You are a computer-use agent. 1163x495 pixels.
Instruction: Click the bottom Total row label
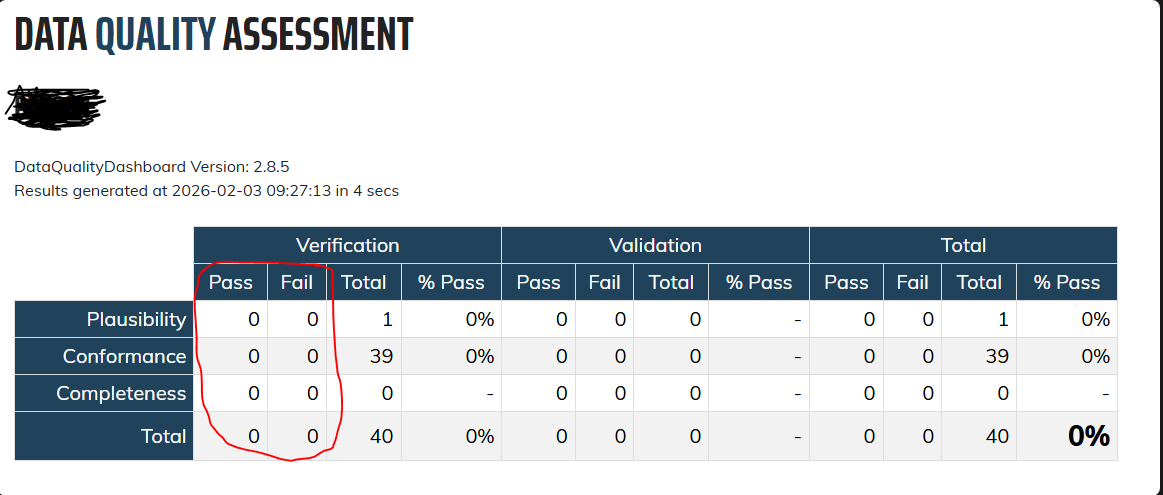click(x=163, y=436)
